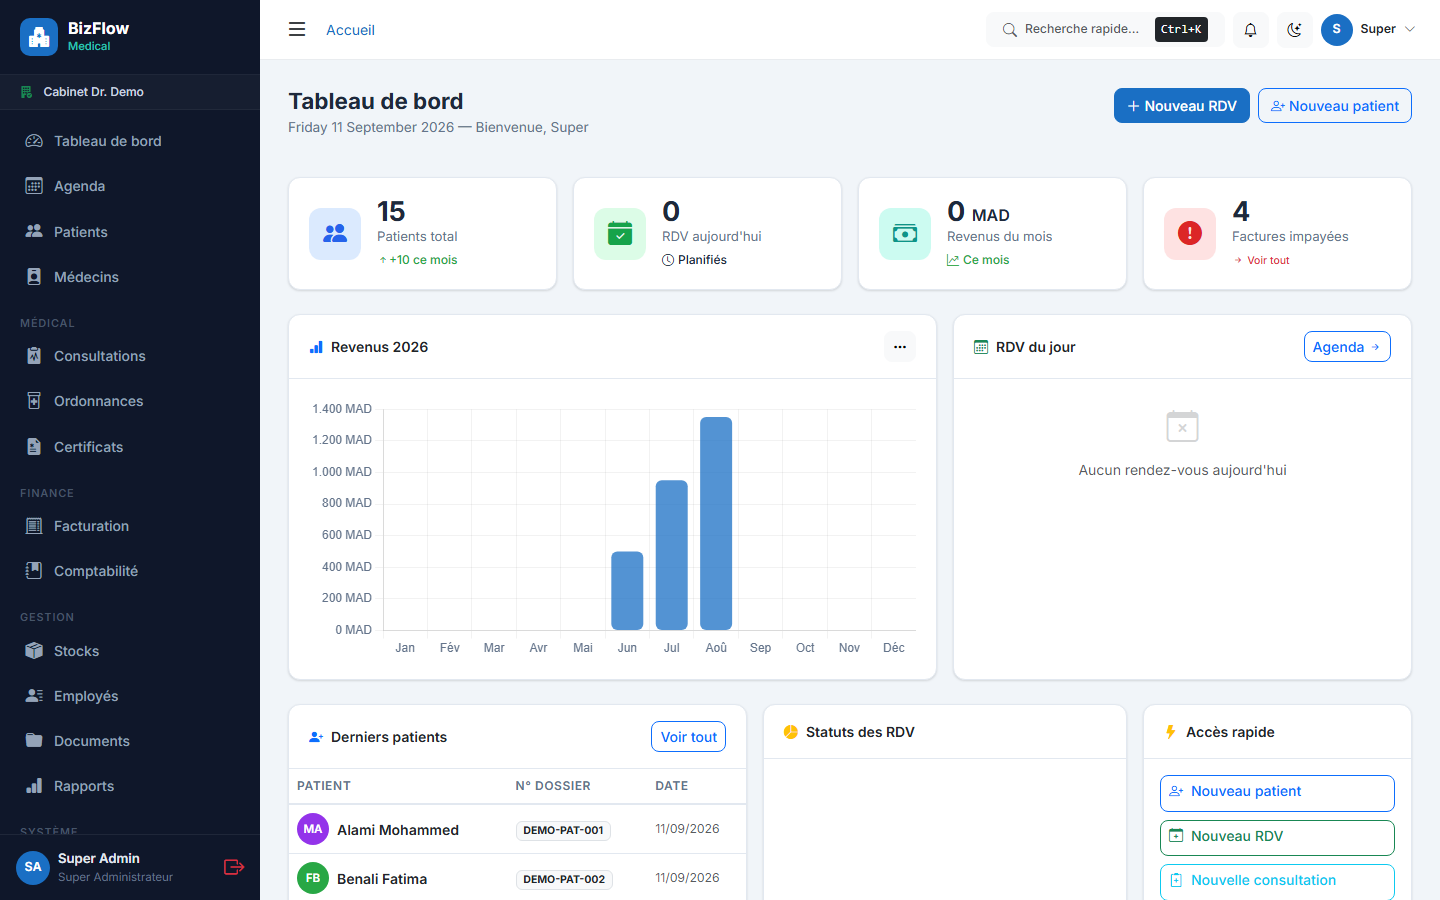Expand the Super user dropdown
The image size is (1440, 900).
click(x=1369, y=30)
